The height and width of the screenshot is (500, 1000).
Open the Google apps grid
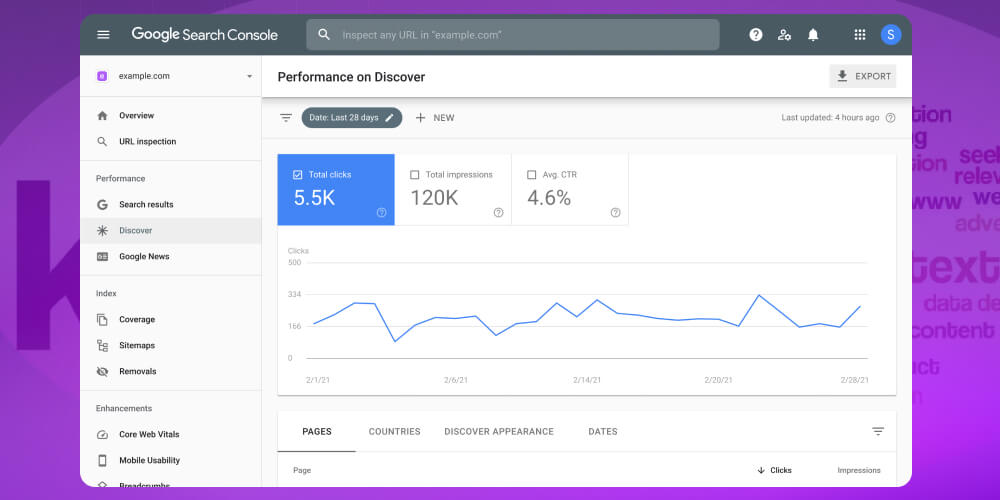[860, 35]
